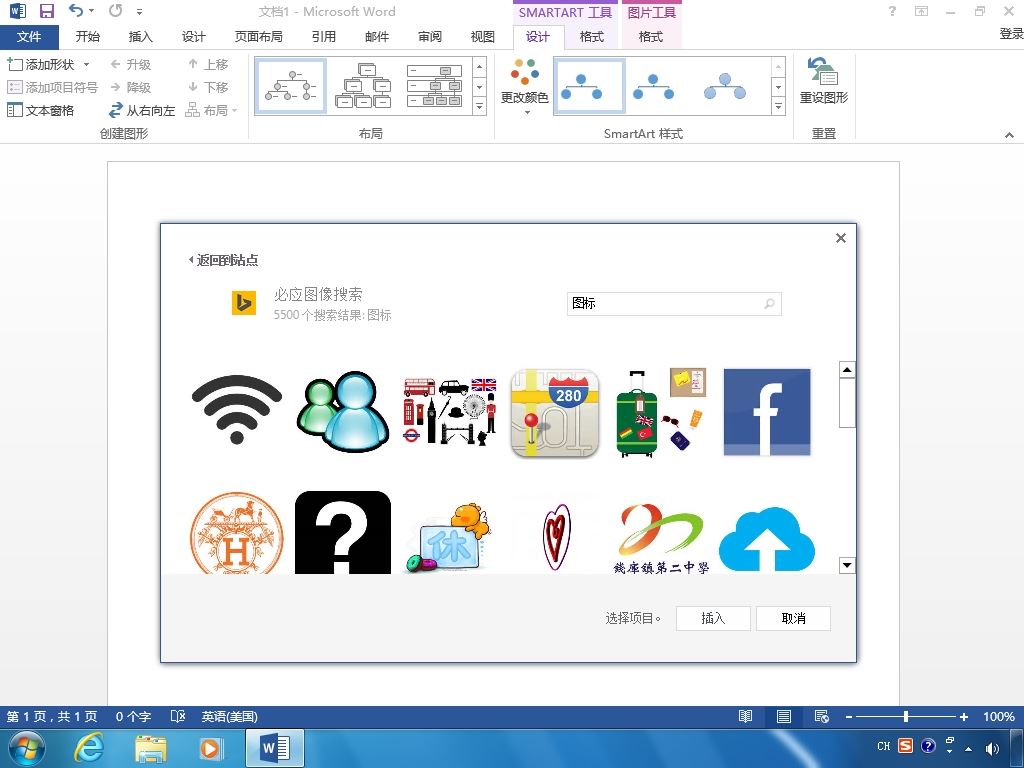Select the Facebook logo image
The image size is (1024, 768).
[x=767, y=412]
